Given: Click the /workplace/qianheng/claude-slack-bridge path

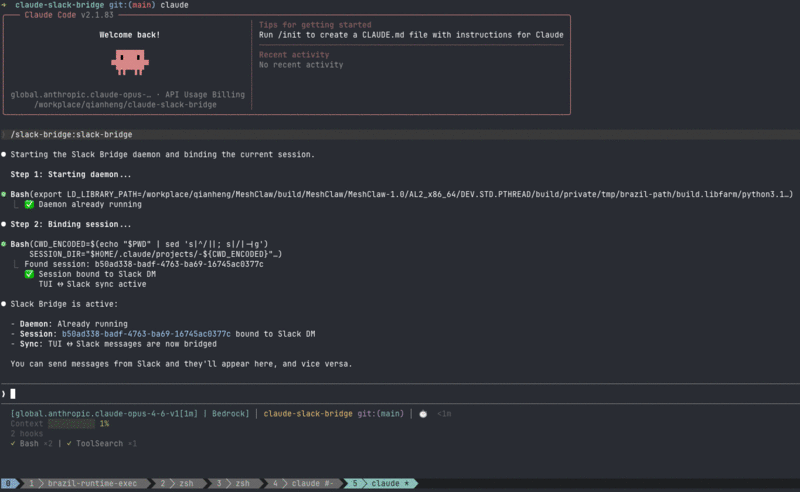Looking at the screenshot, I should (125, 105).
